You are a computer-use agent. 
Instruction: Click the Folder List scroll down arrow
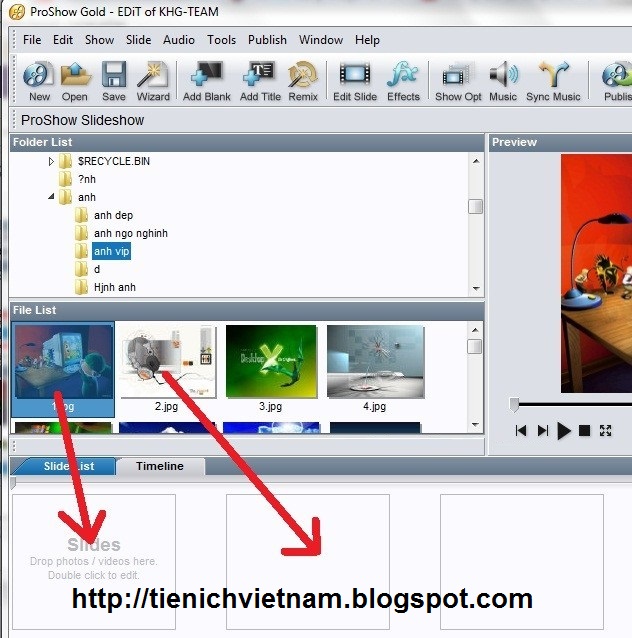(x=476, y=288)
